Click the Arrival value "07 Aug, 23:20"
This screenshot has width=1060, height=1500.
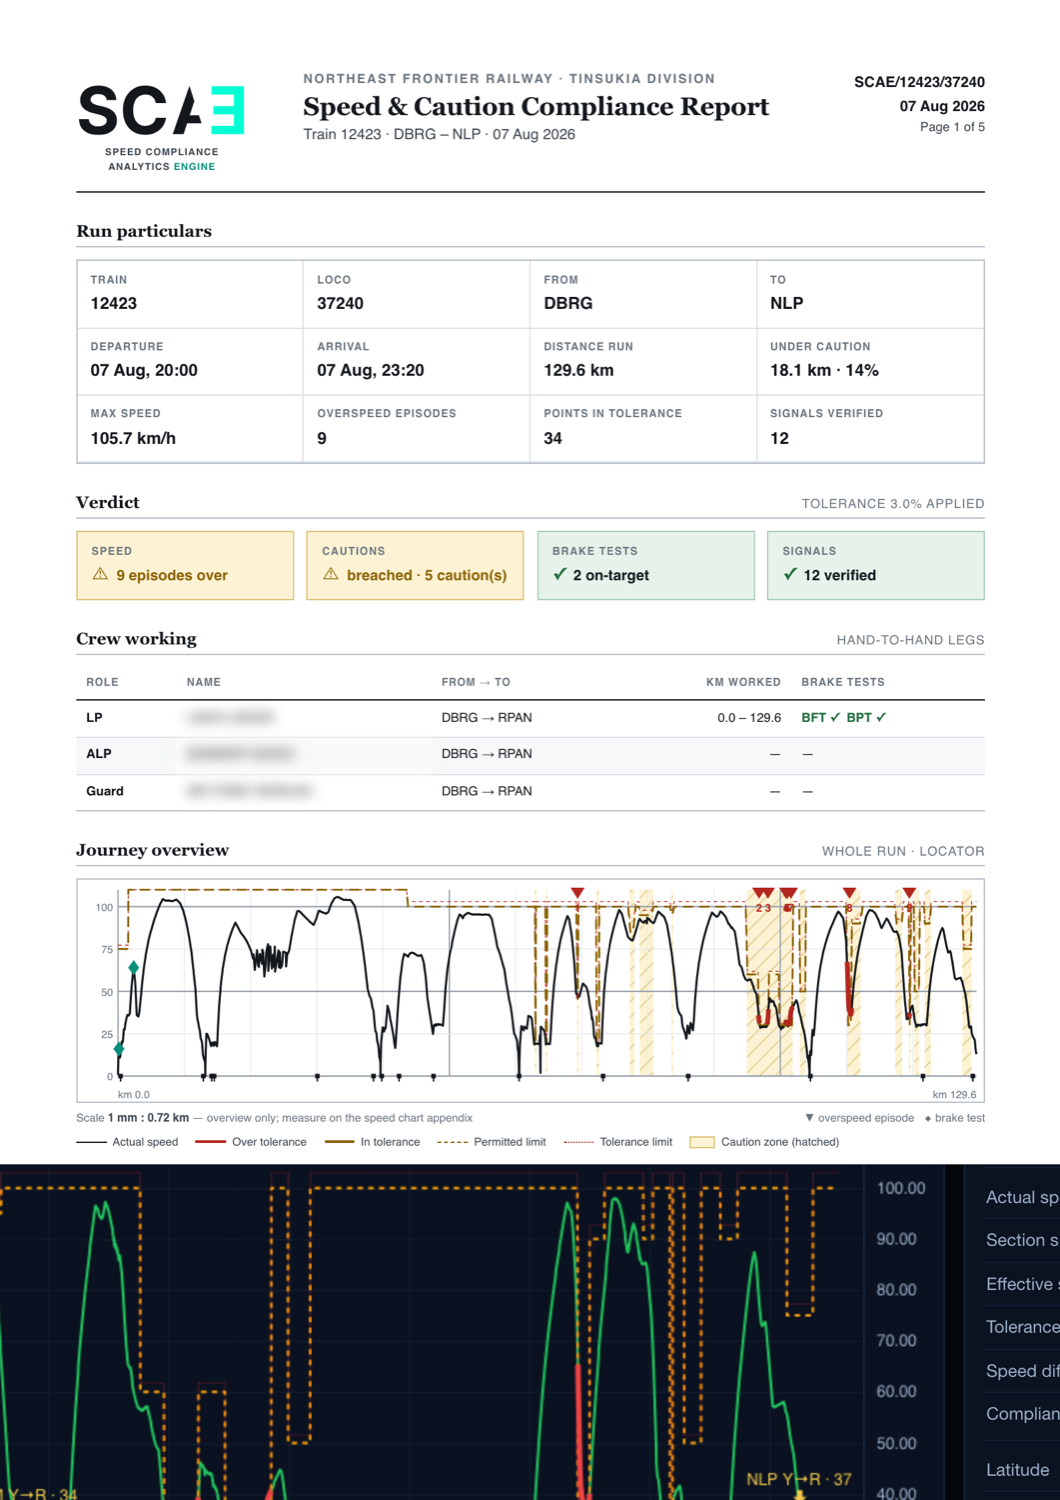point(370,370)
